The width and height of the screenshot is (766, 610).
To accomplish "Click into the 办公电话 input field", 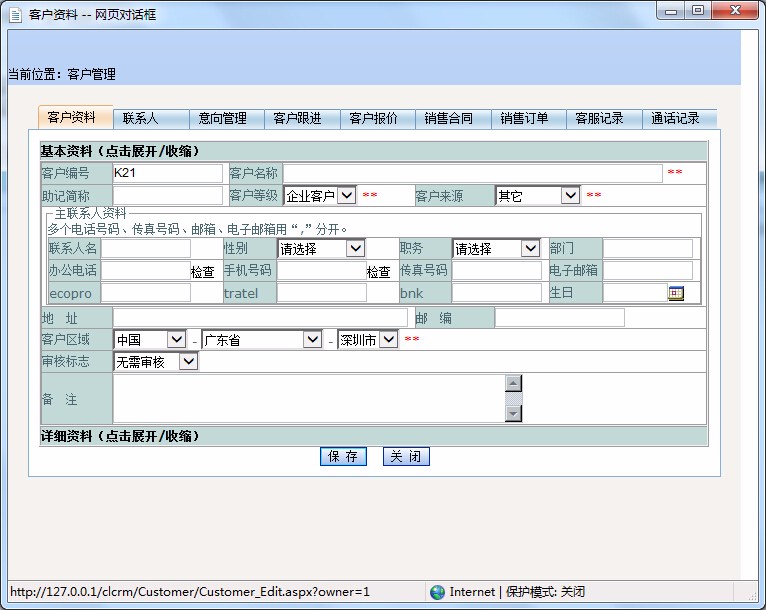I will (x=146, y=271).
